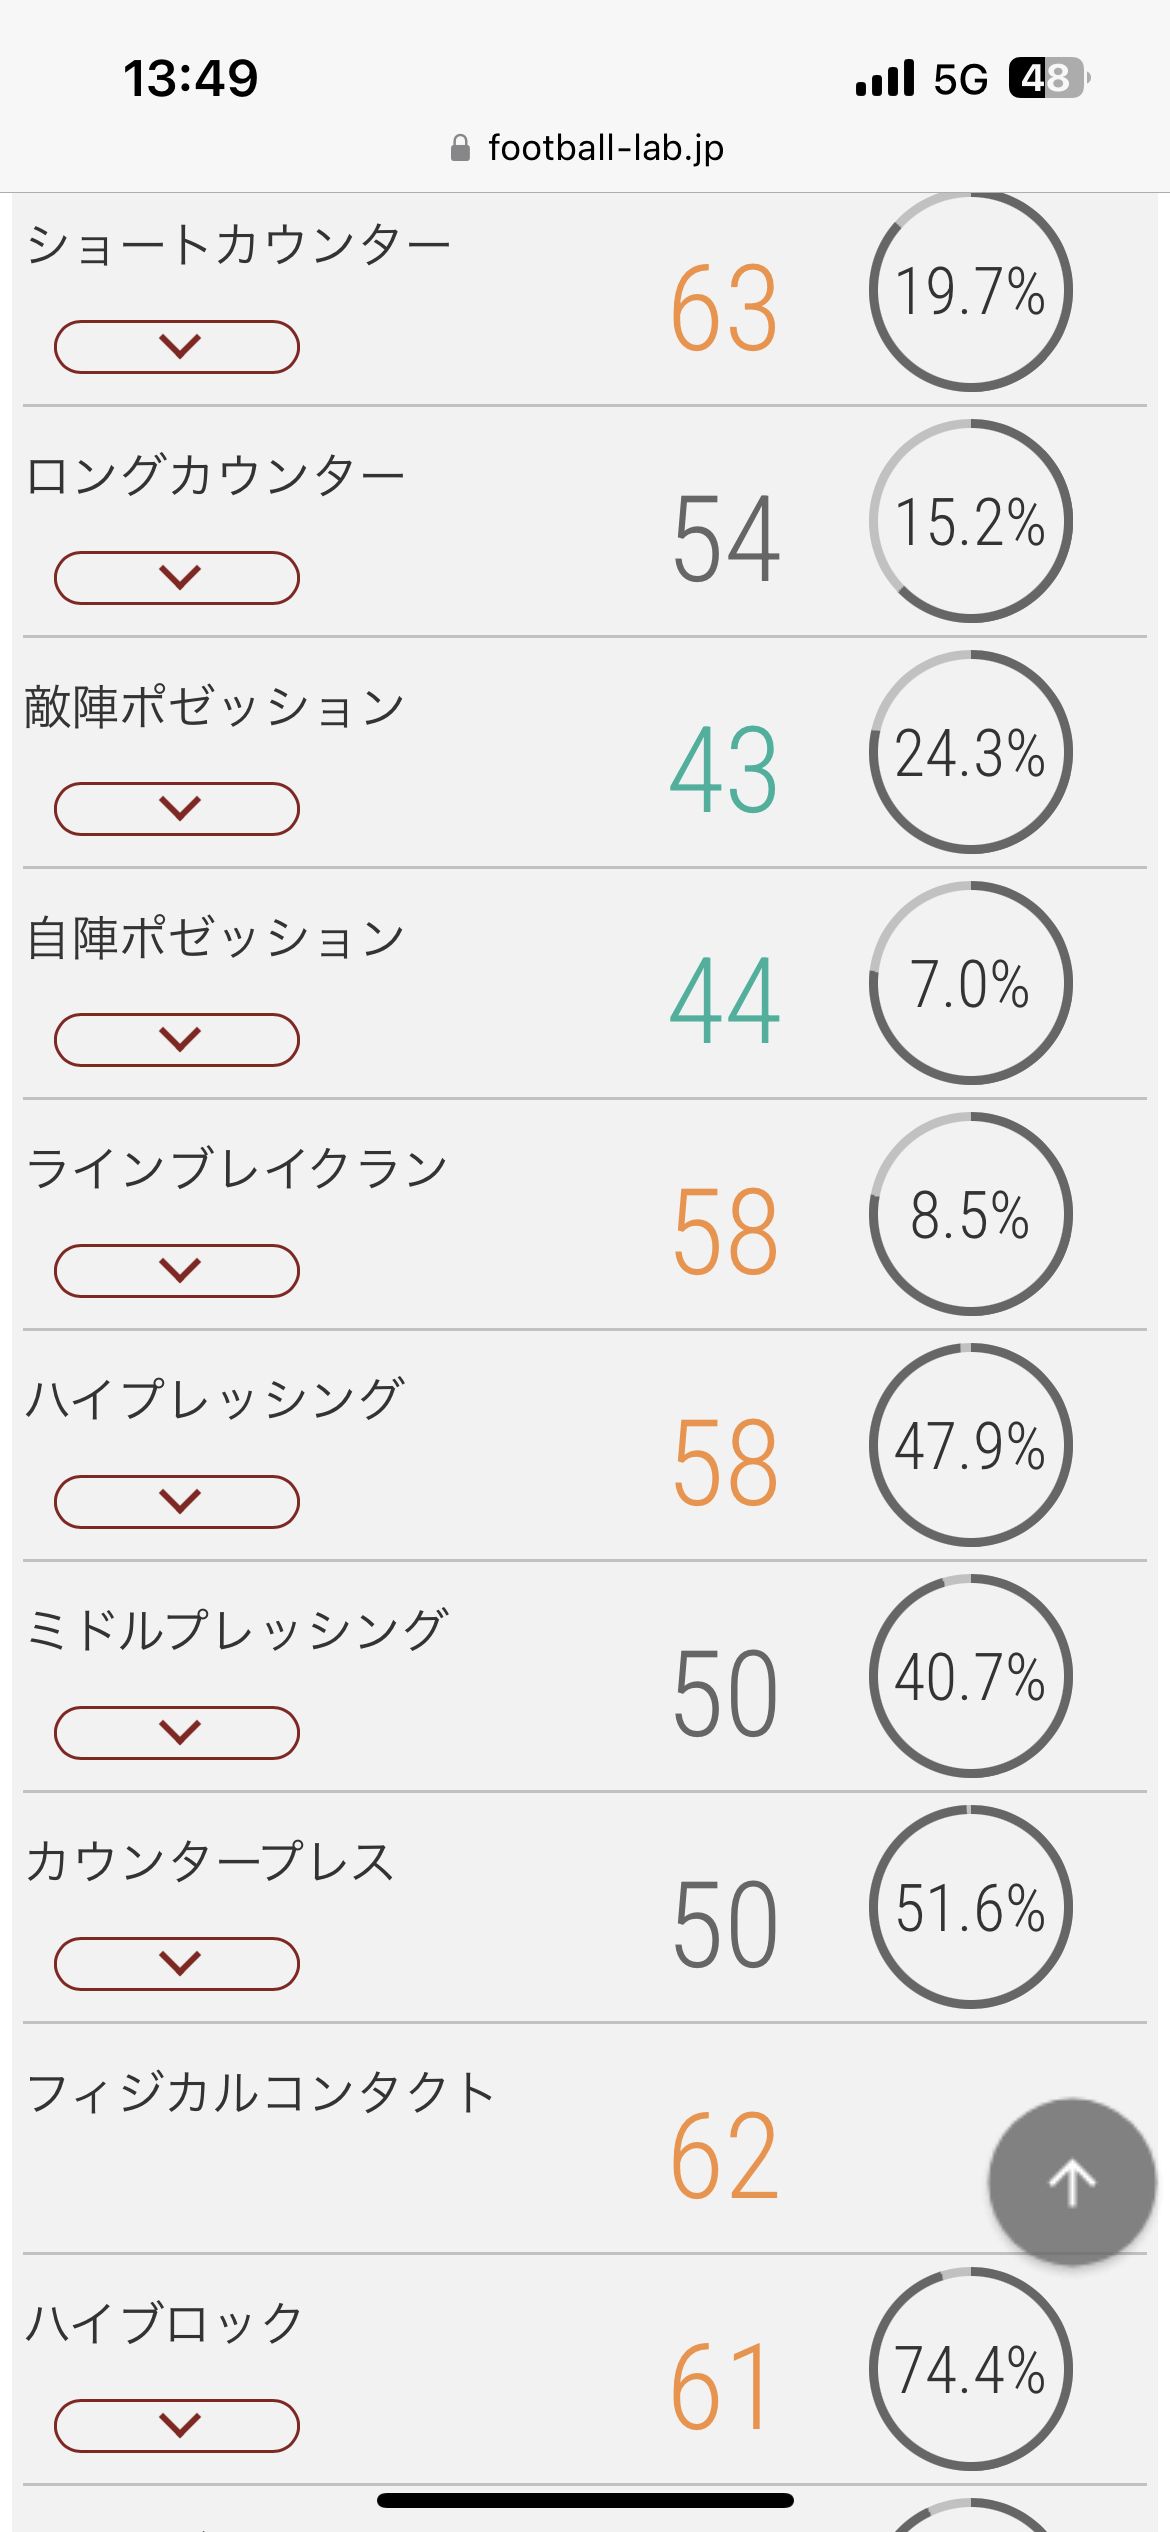Expand the ミドルプレッシング row
The image size is (1170, 2532).
[177, 1733]
